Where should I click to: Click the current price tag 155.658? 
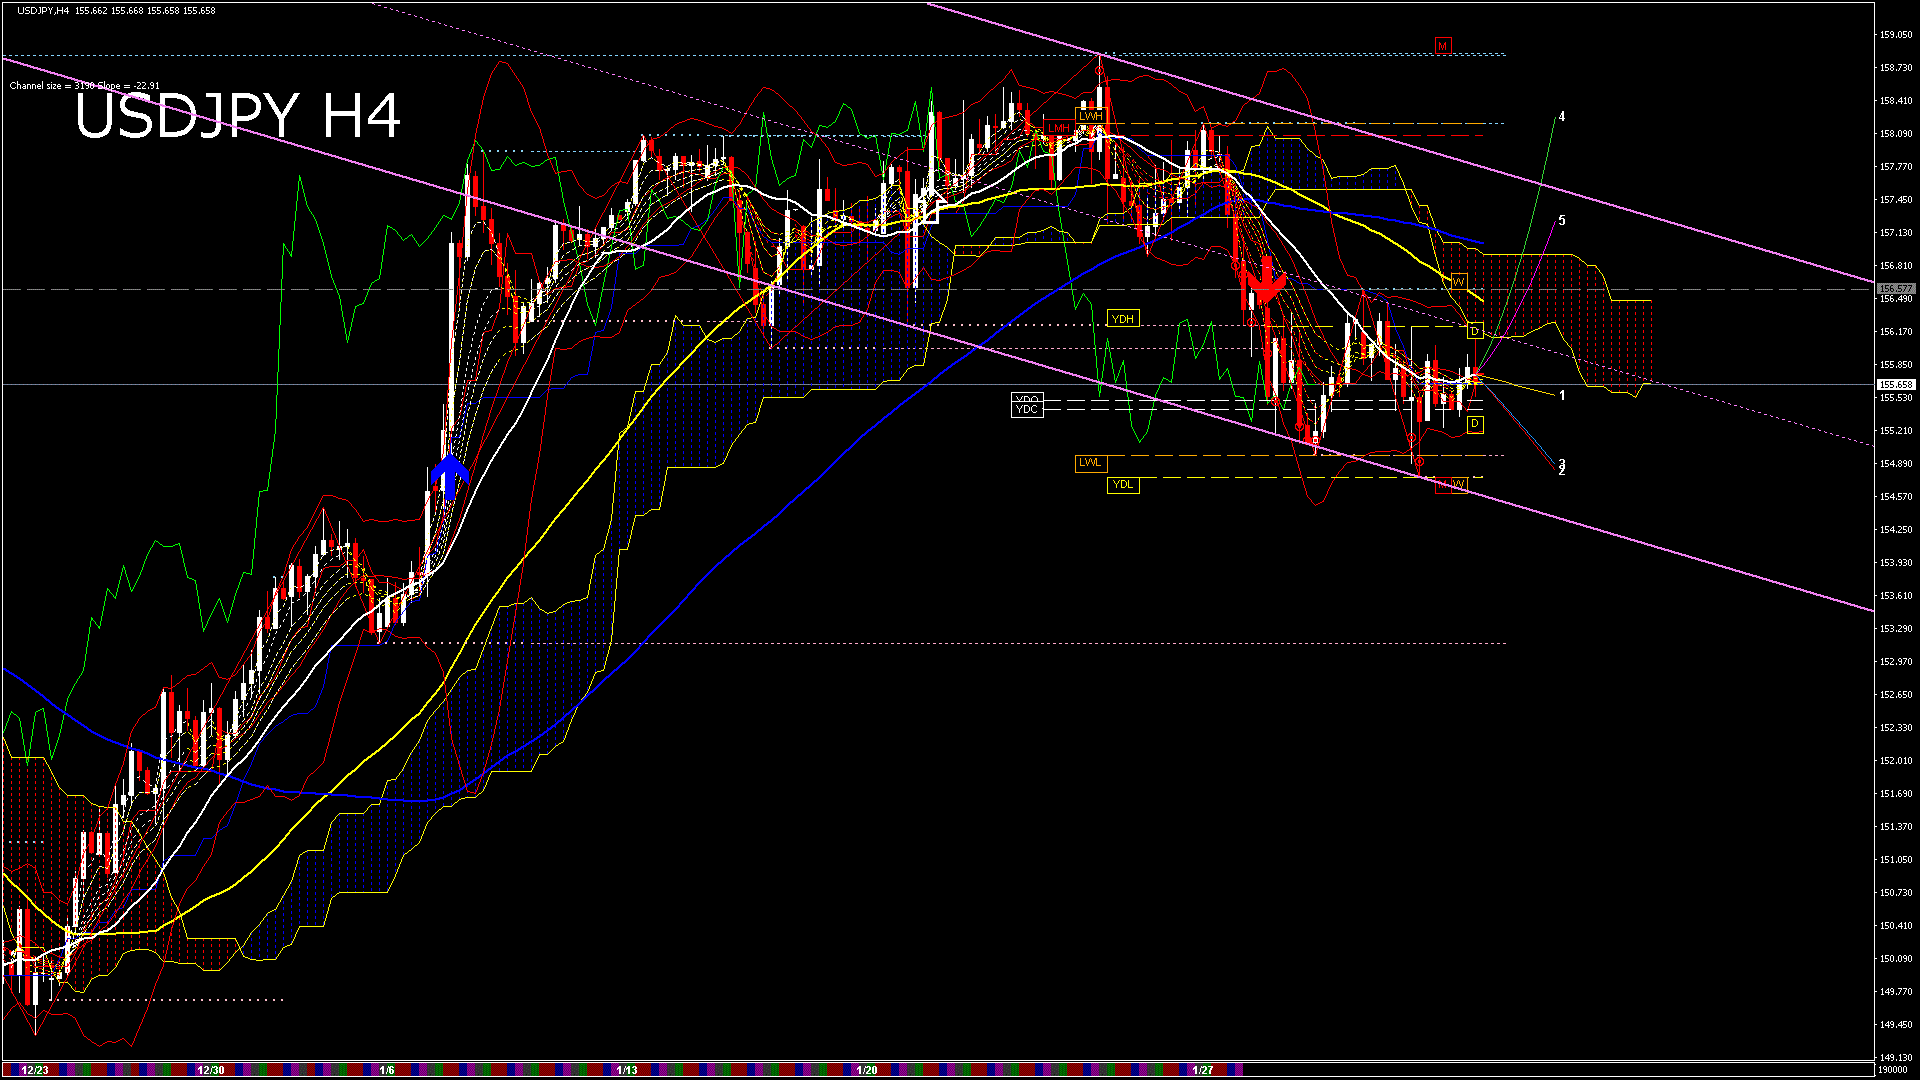pos(1895,385)
